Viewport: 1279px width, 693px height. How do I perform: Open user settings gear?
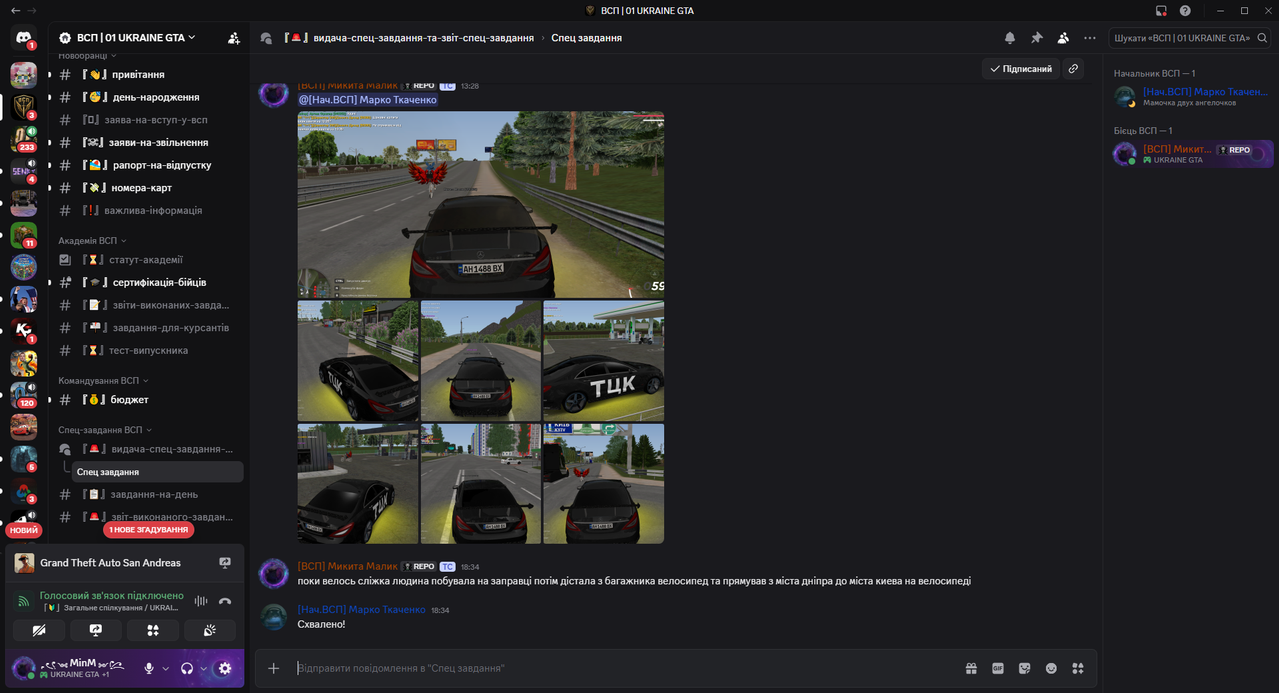click(224, 668)
